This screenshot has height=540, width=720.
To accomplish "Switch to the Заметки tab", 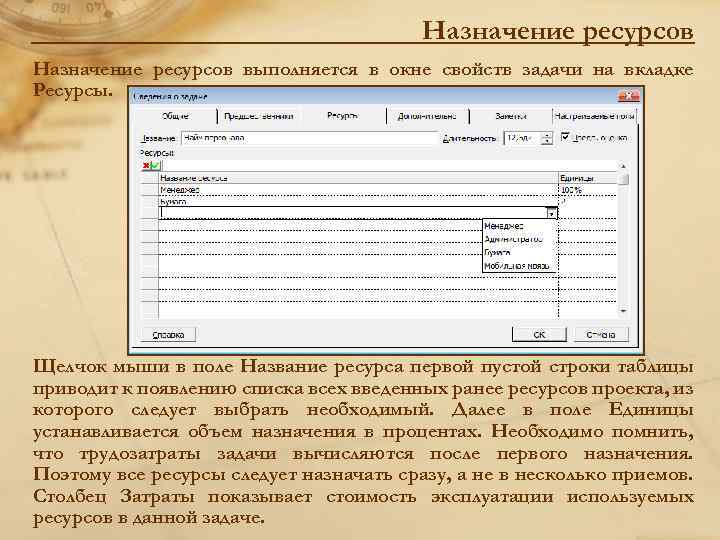I will coord(510,116).
